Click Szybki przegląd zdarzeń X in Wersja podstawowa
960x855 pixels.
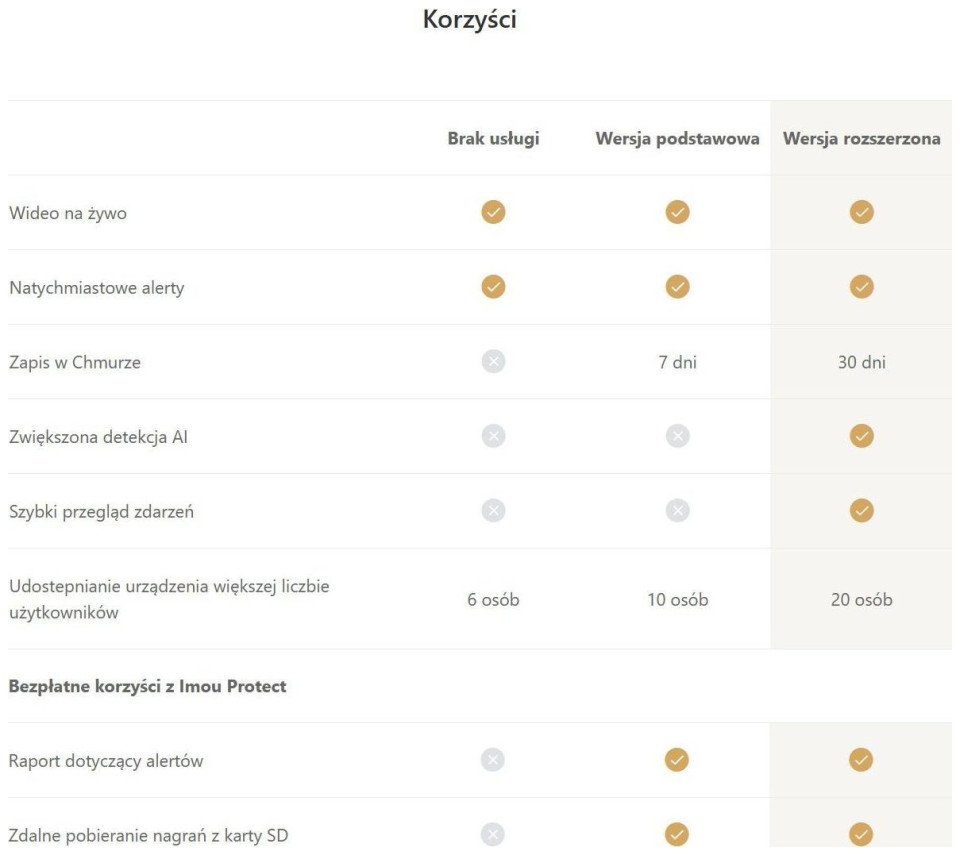tap(678, 510)
